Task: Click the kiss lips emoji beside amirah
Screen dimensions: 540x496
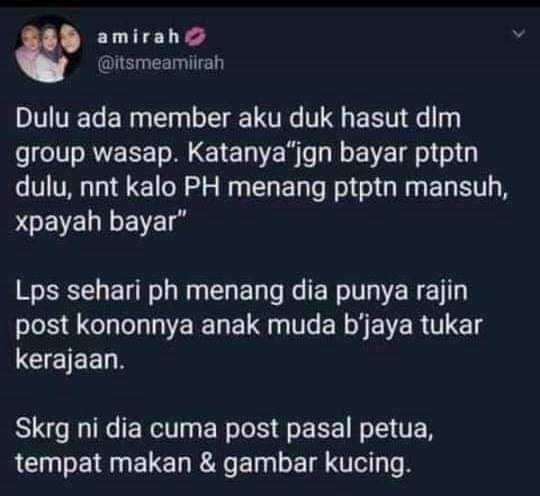Action: click(x=195, y=37)
